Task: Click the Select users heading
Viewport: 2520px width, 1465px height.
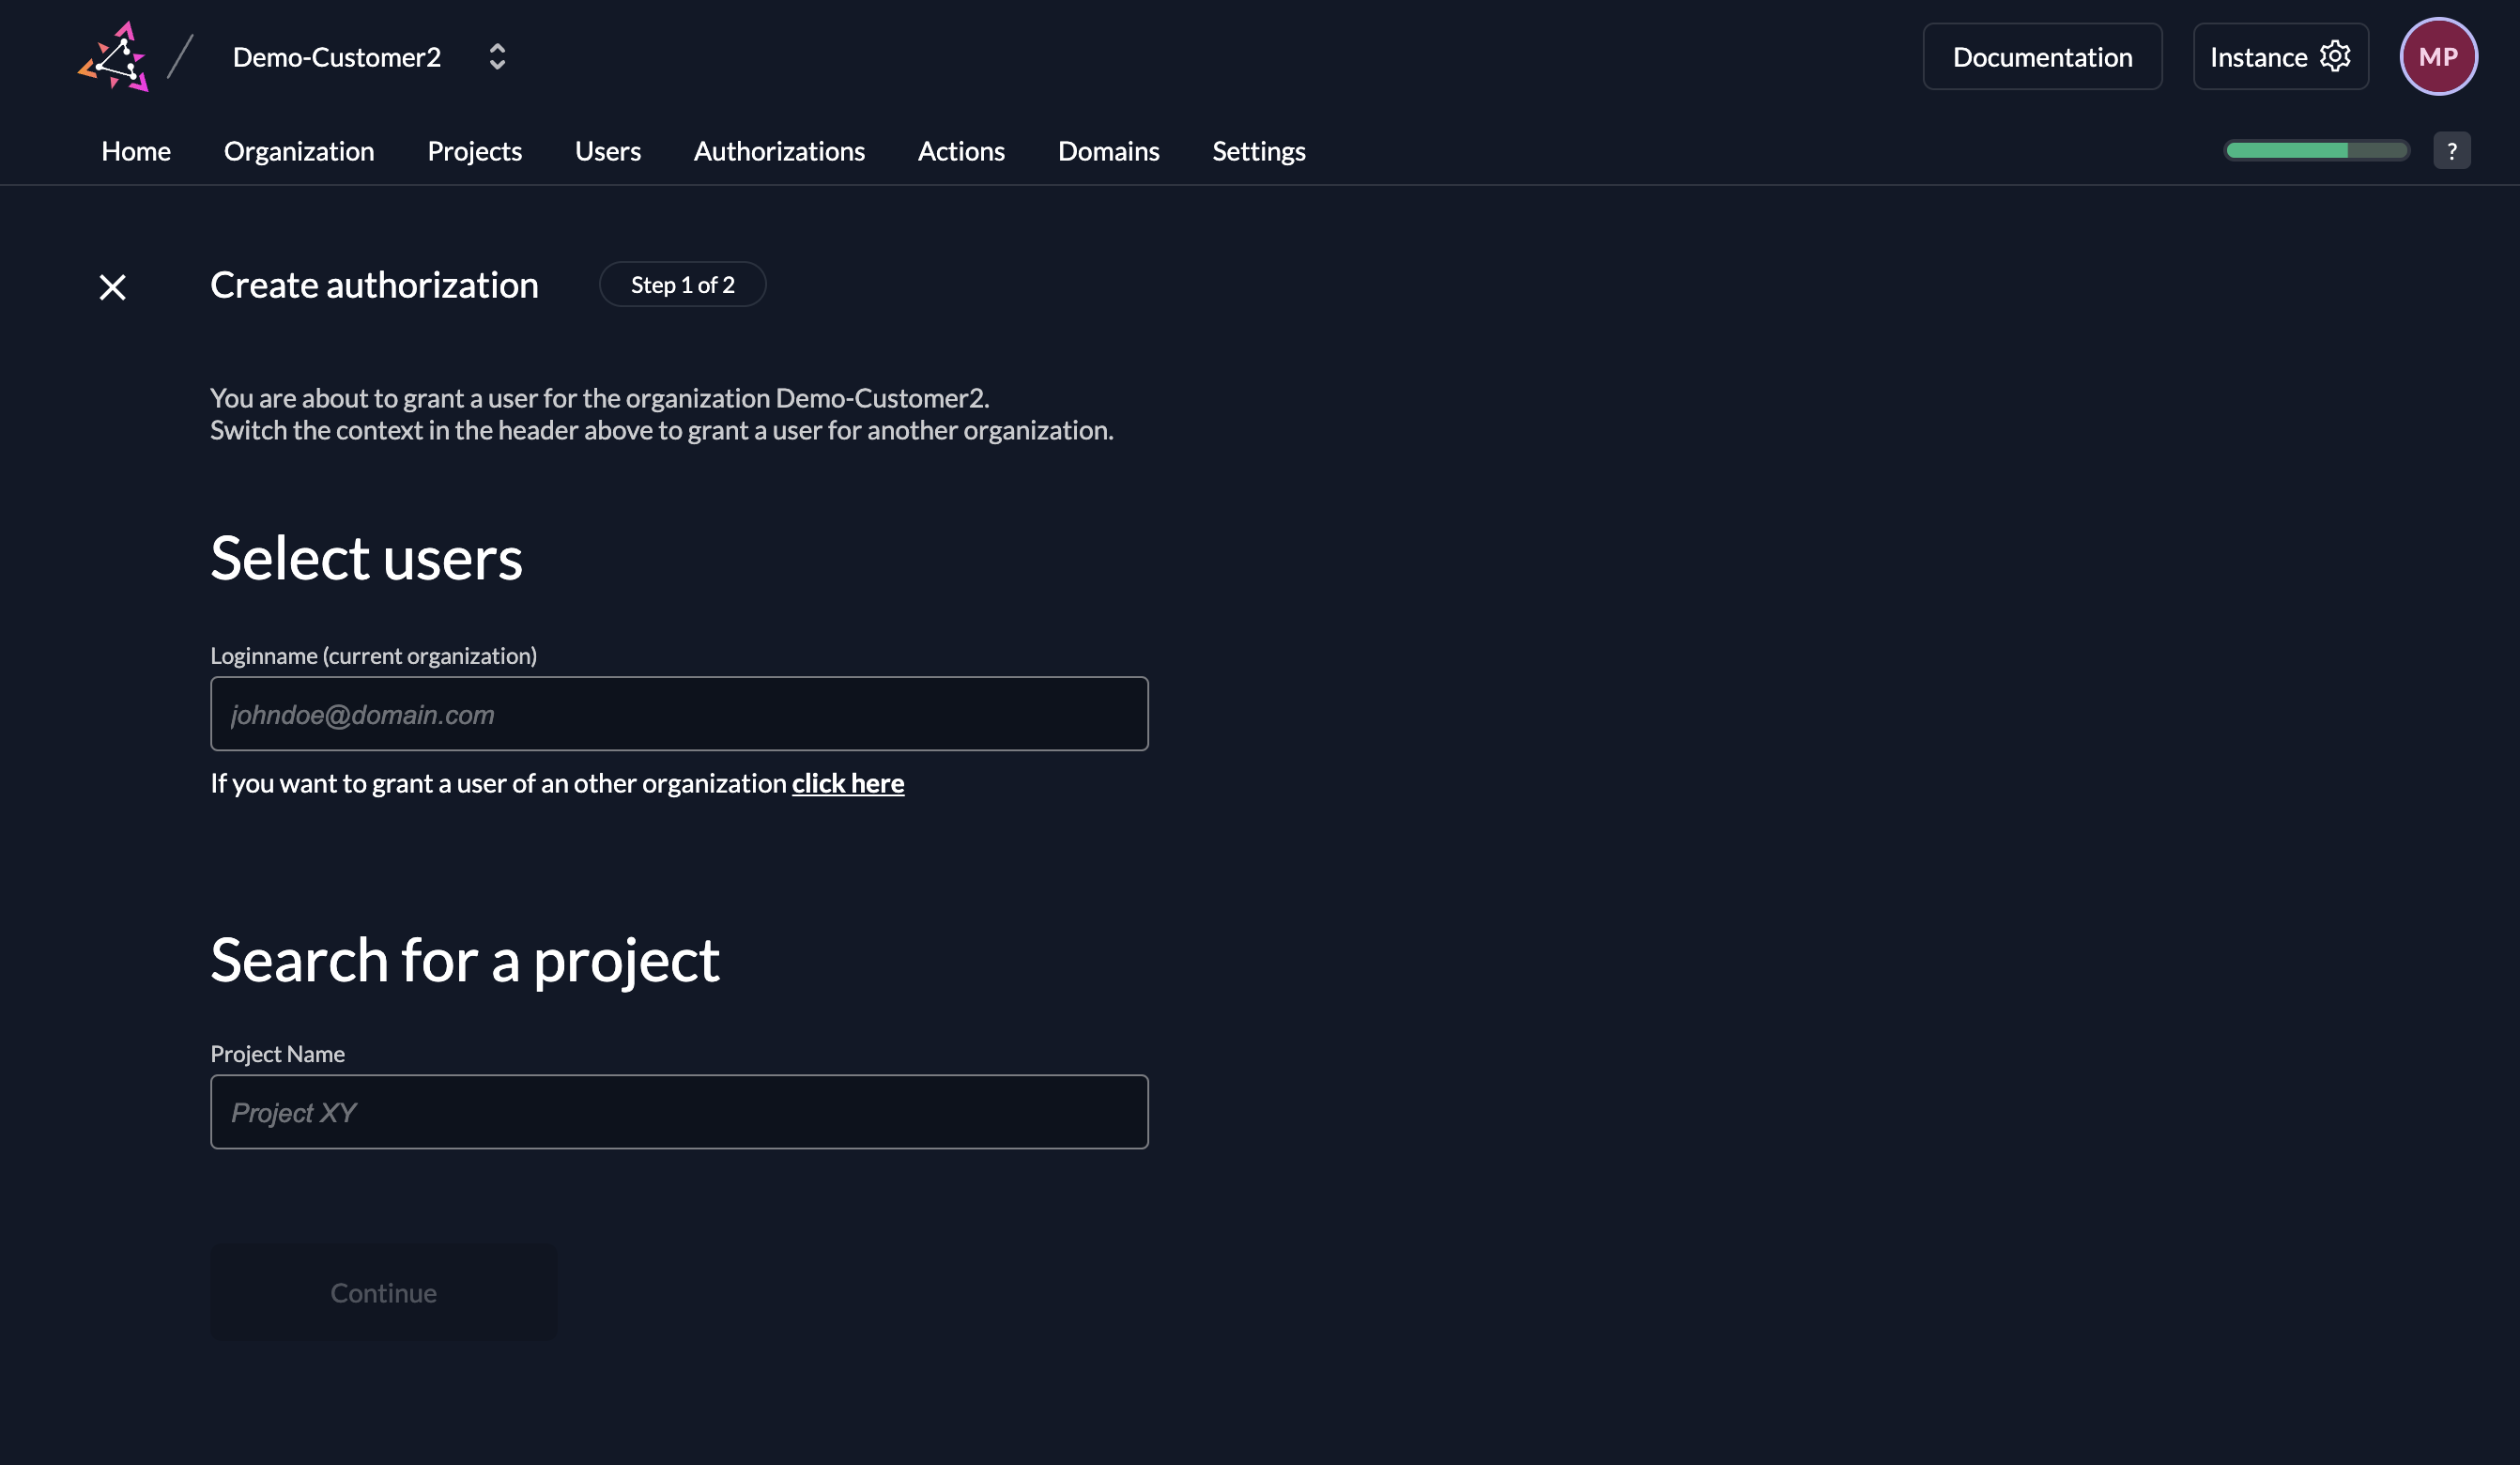Action: point(366,558)
